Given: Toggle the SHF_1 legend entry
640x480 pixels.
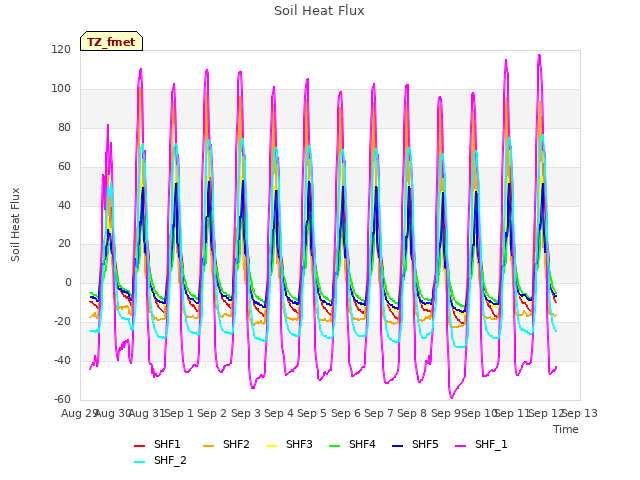Looking at the screenshot, I should point(481,444).
